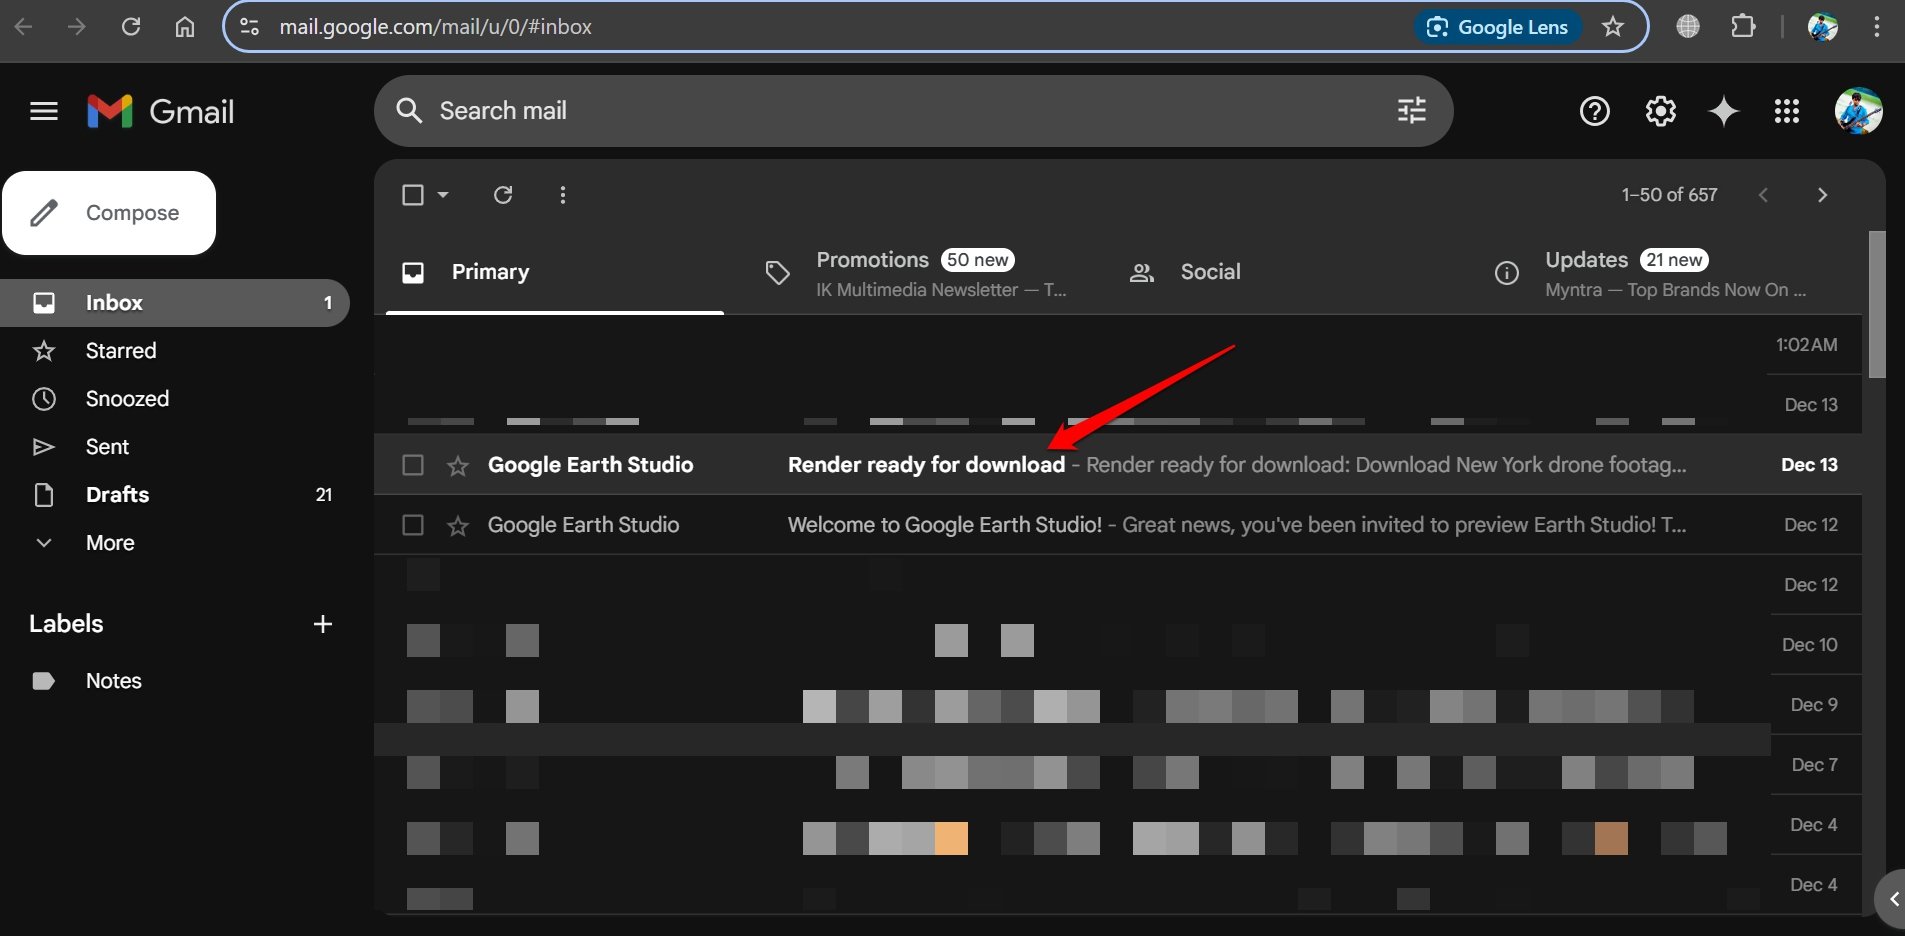Create new label plus icon
1905x936 pixels.
pyautogui.click(x=322, y=624)
